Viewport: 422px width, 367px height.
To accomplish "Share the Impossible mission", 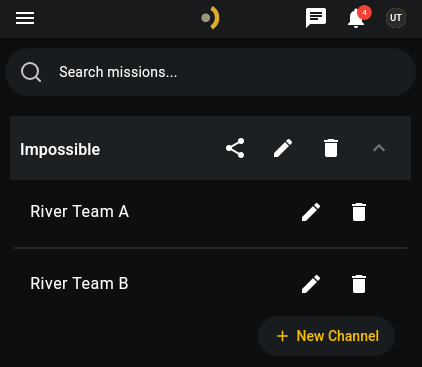I will pyautogui.click(x=235, y=148).
